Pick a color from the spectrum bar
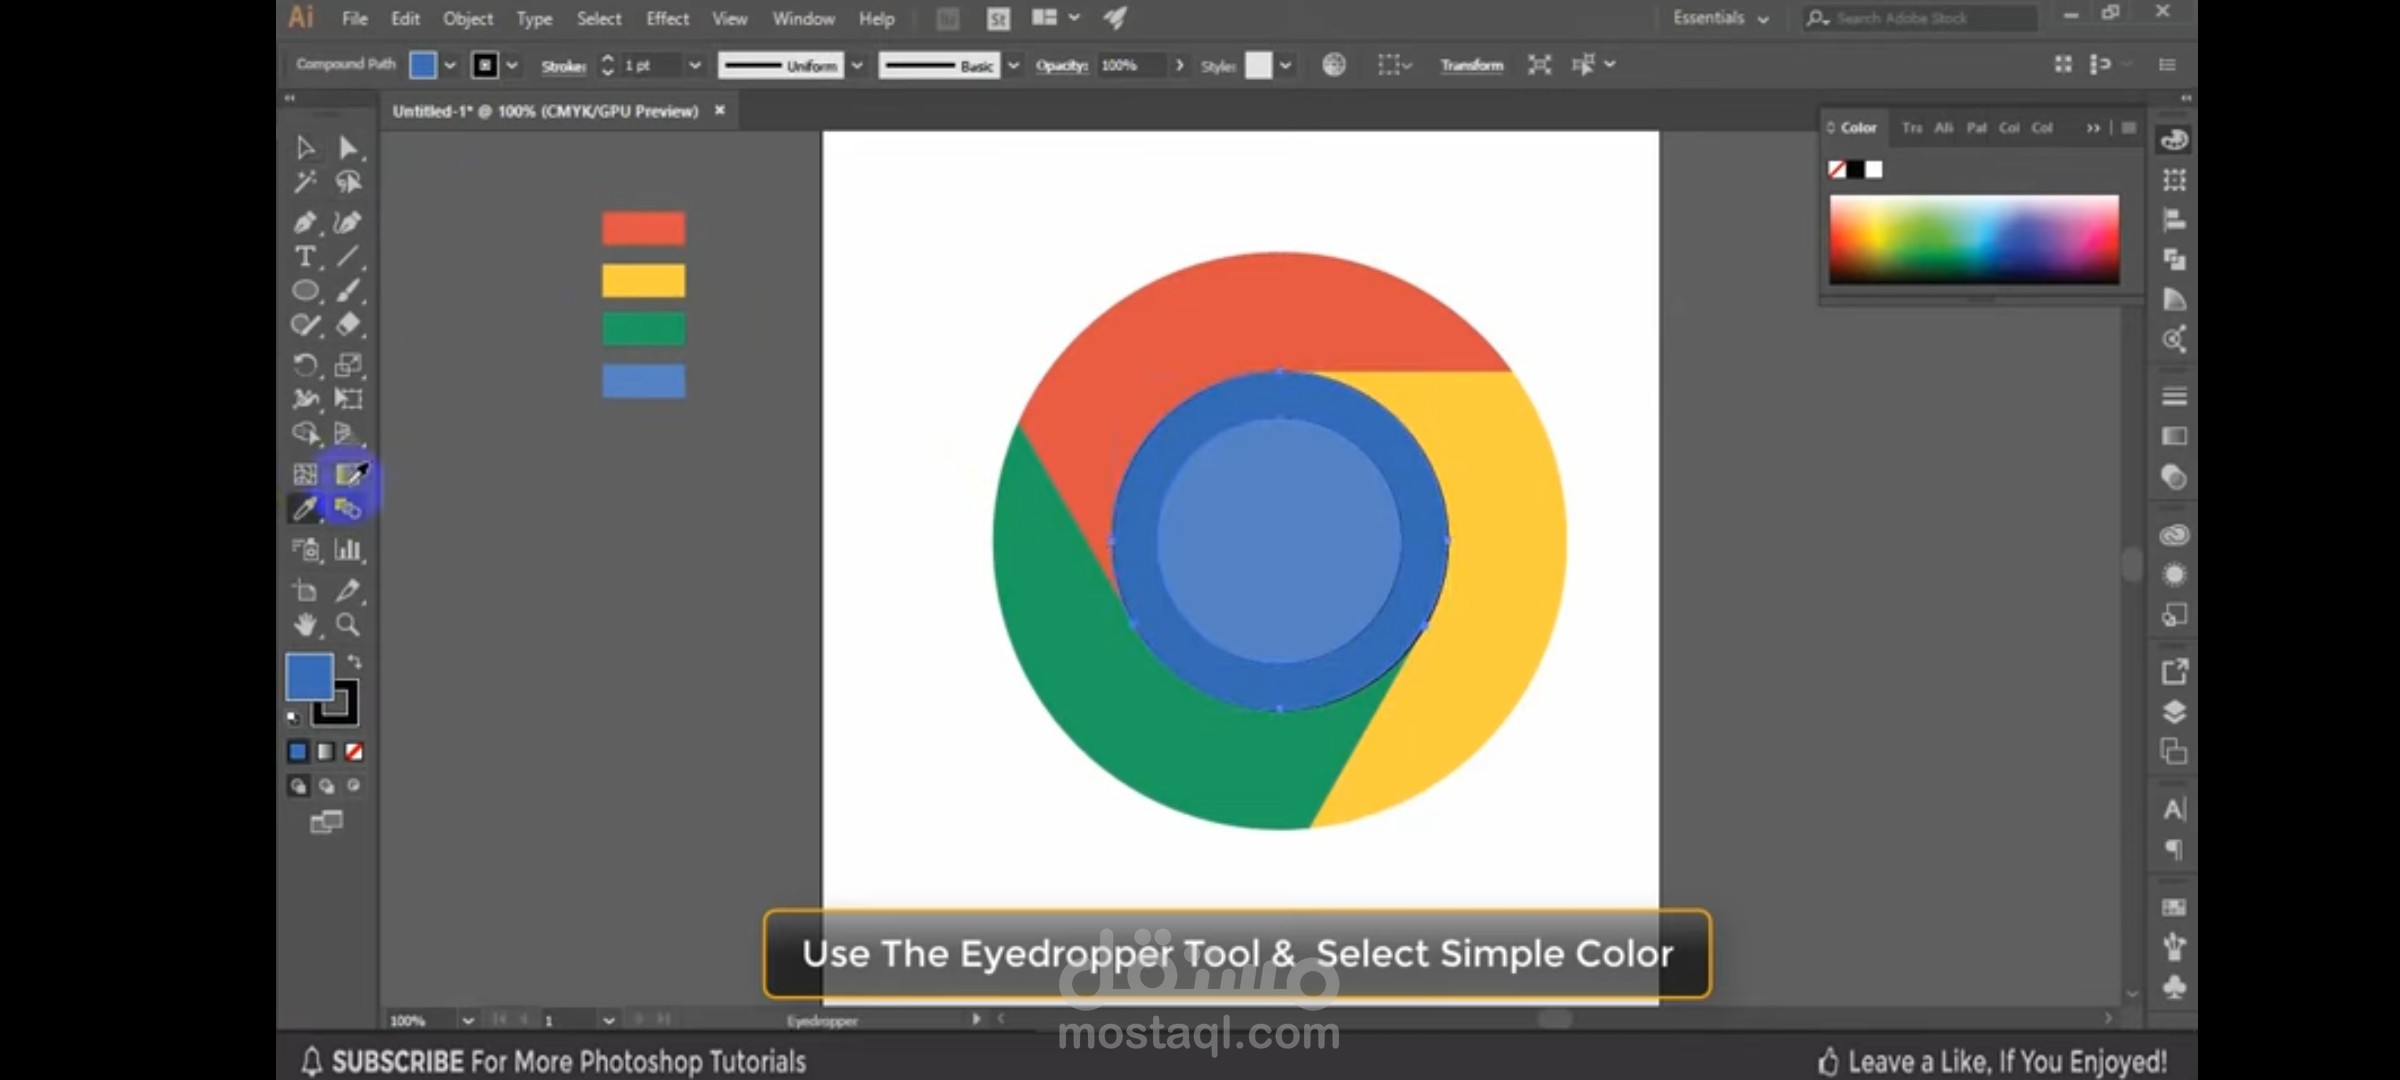This screenshot has height=1080, width=2400. tap(1974, 239)
